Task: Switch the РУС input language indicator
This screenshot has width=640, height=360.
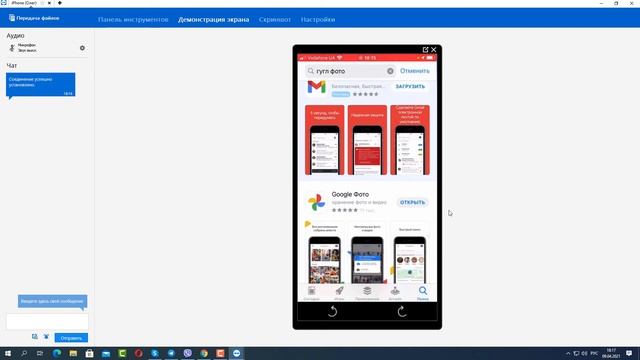Action: (x=594, y=353)
